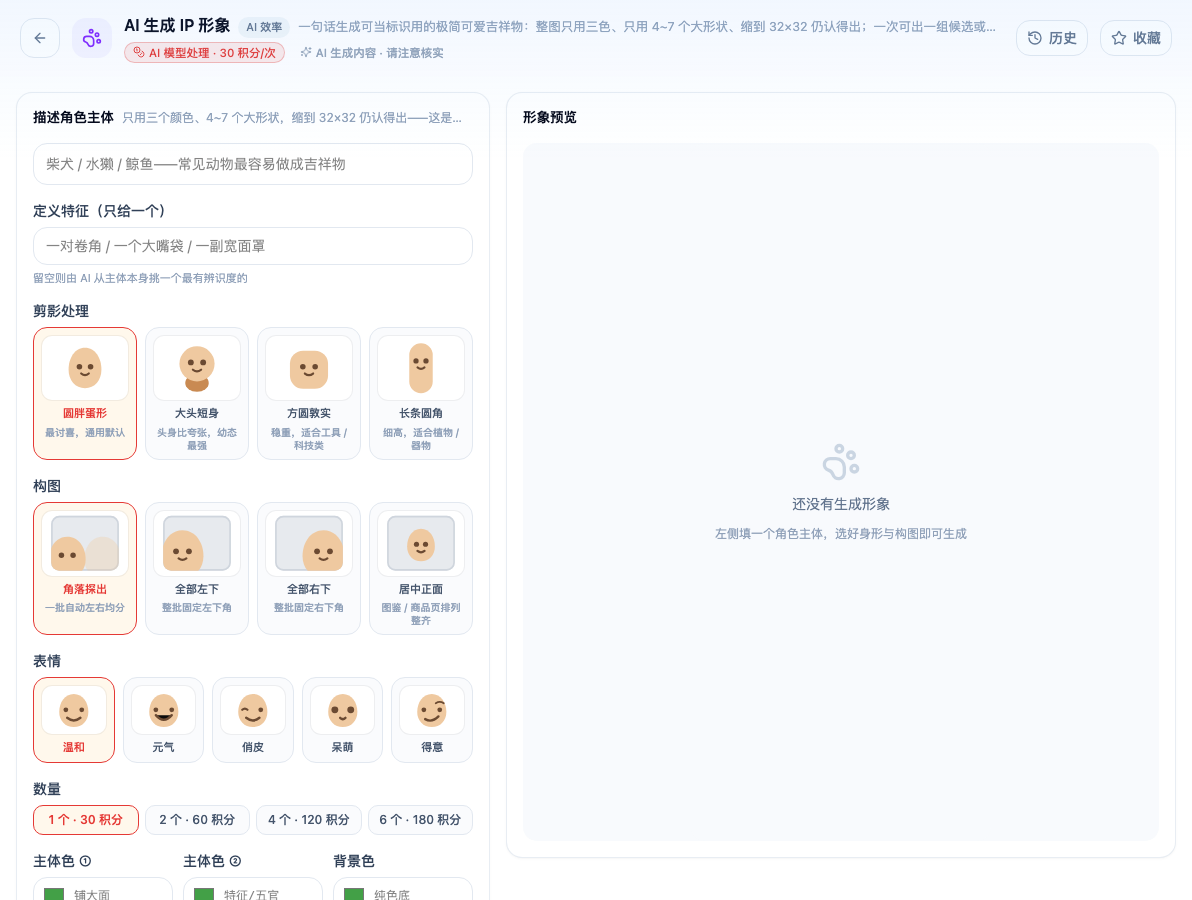Screen dimensions: 1192x900
Task: Pick the 呆萌 expression
Action: coord(342,719)
